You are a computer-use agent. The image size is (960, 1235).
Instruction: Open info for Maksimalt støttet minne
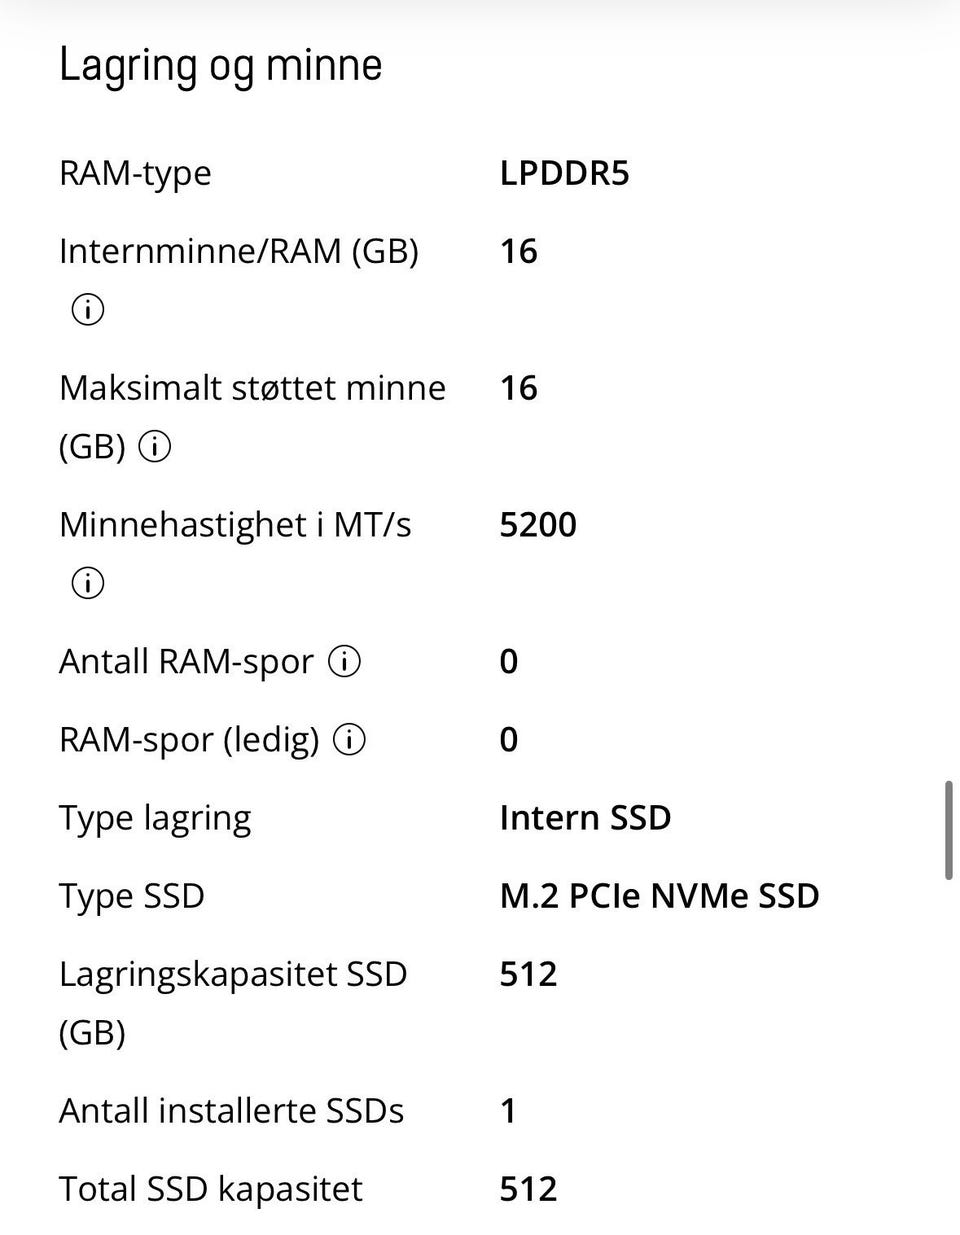tap(154, 447)
